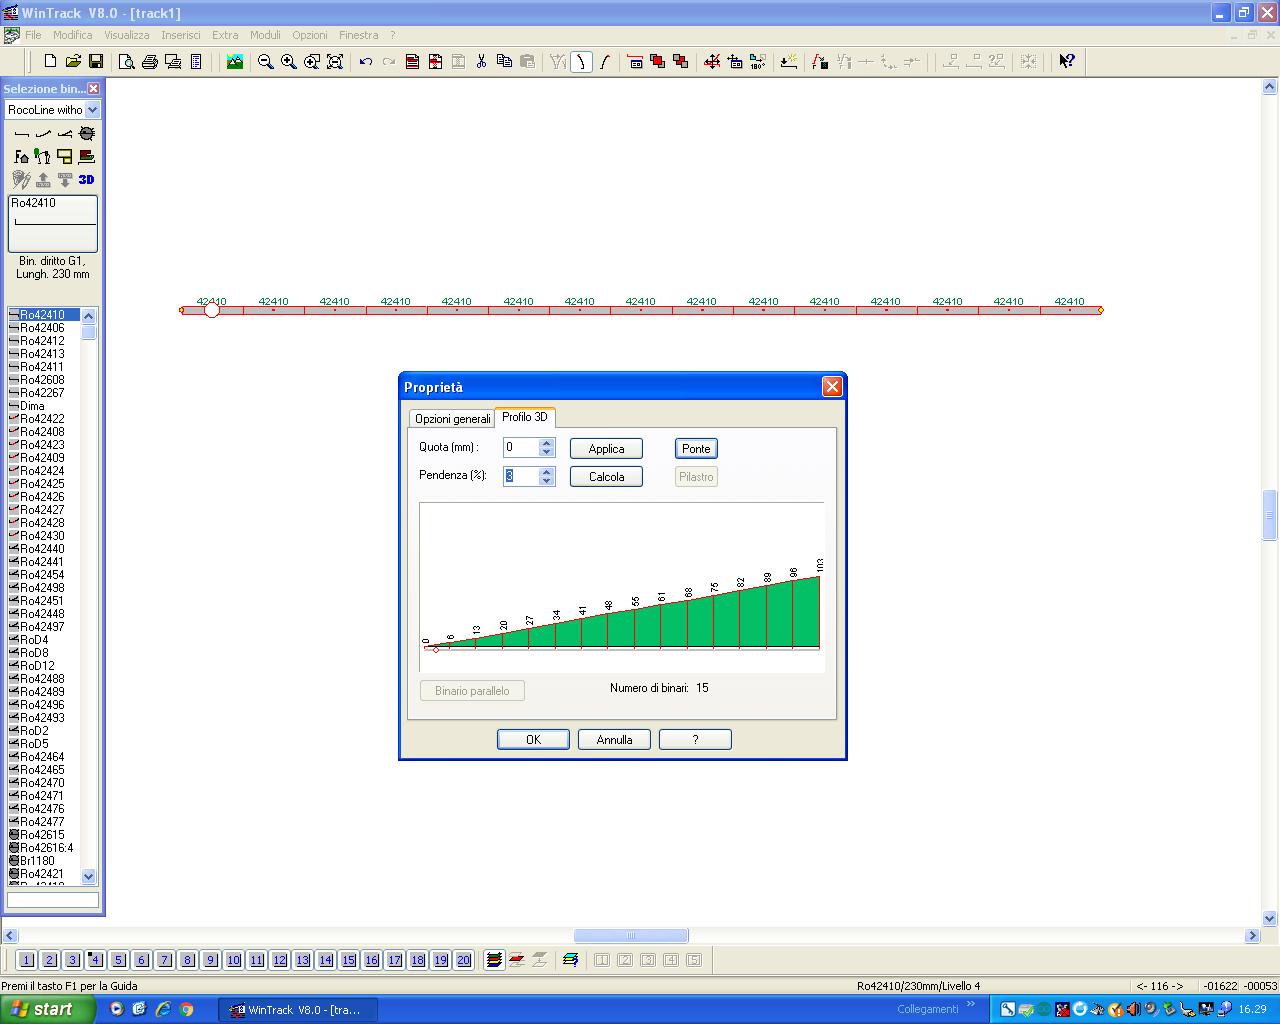This screenshot has height=1024, width=1280.
Task: Switch to layer 20
Action: pyautogui.click(x=464, y=960)
